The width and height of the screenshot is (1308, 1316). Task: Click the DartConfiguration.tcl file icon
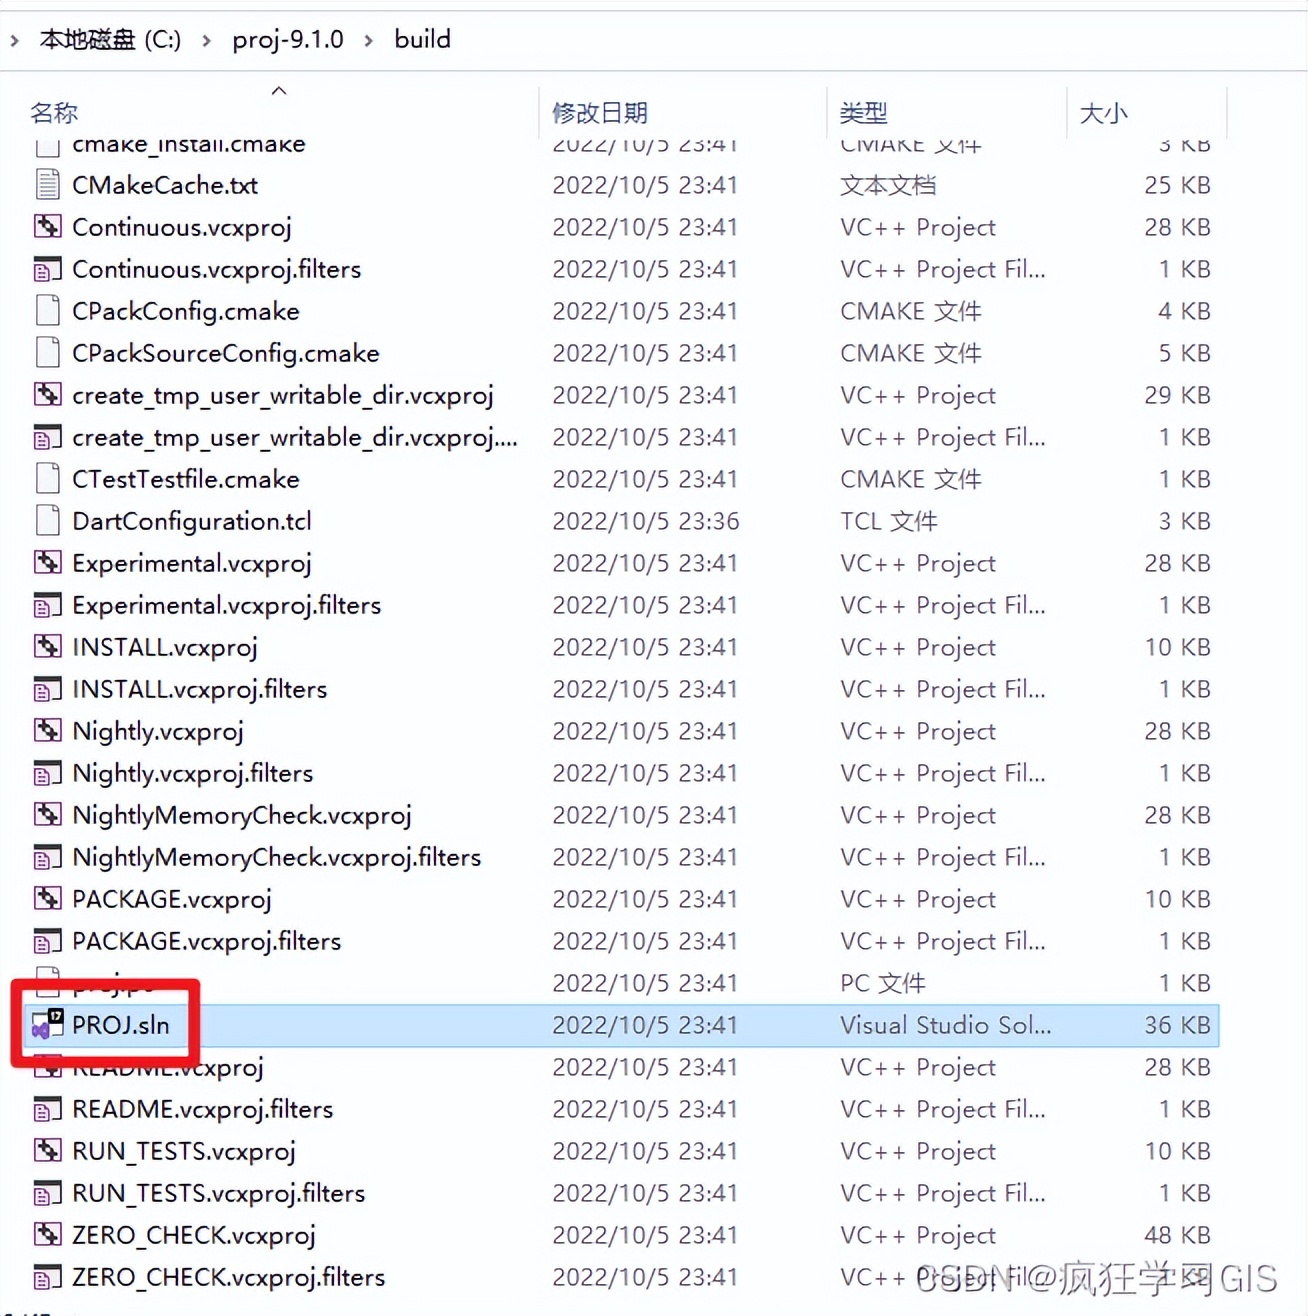coord(47,521)
